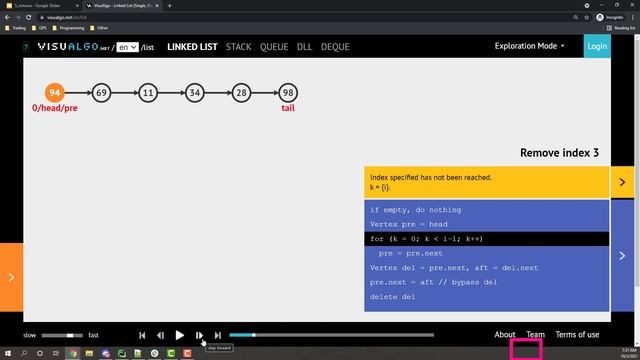Expand the orange actions panel
Image resolution: width=640 pixels, height=360 pixels.
pos(11,278)
